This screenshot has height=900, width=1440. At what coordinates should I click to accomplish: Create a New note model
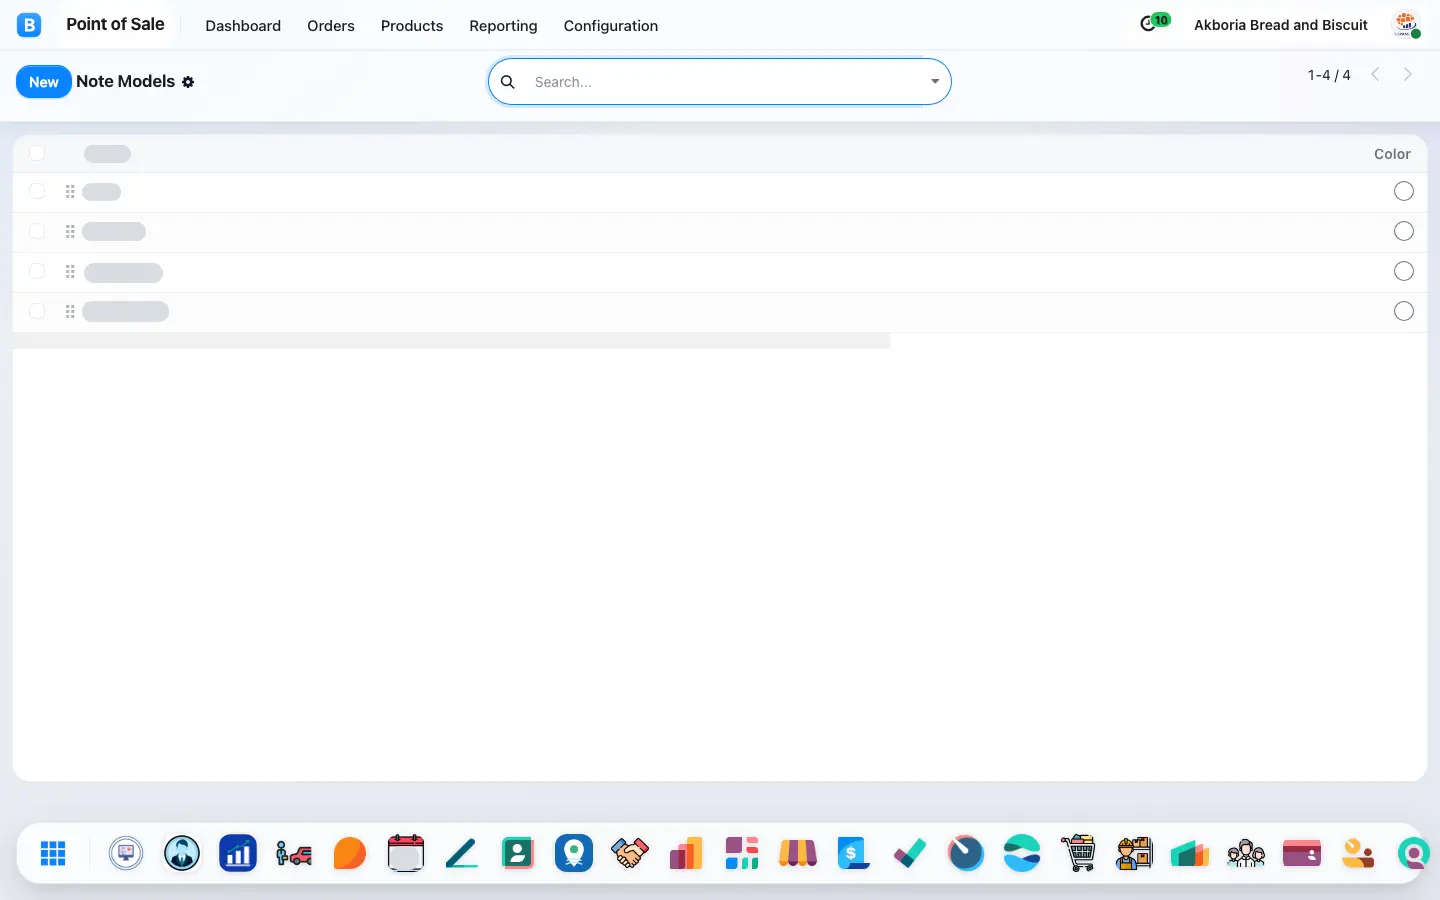click(44, 82)
